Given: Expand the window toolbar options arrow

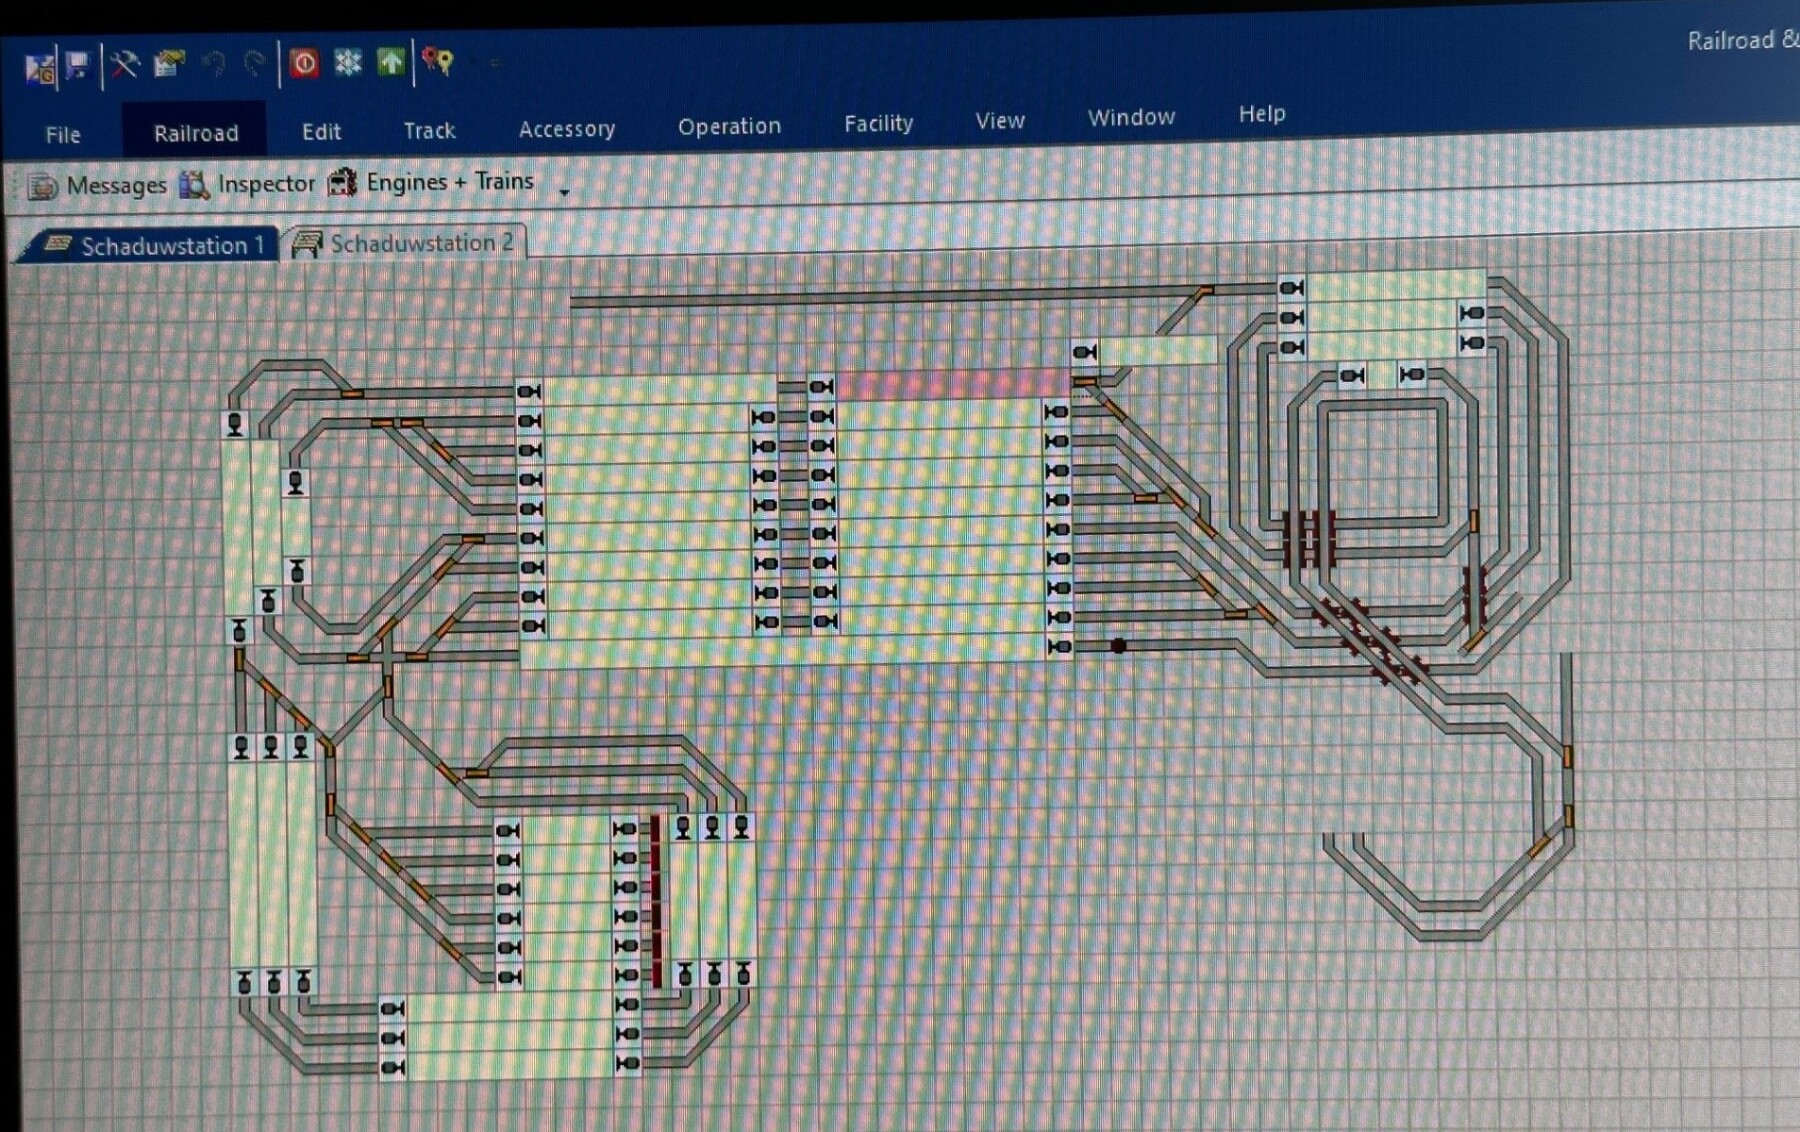Looking at the screenshot, I should click(565, 192).
